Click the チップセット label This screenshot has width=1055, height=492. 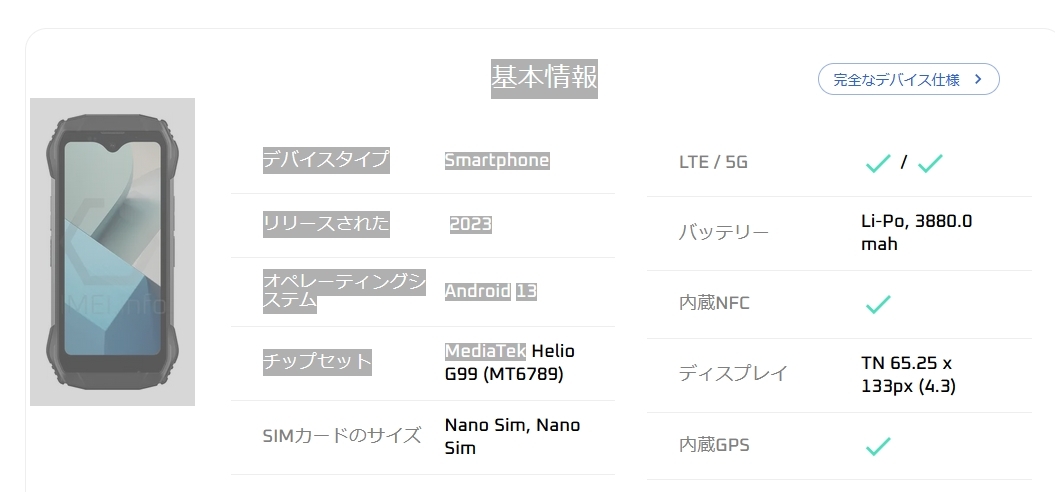[317, 361]
